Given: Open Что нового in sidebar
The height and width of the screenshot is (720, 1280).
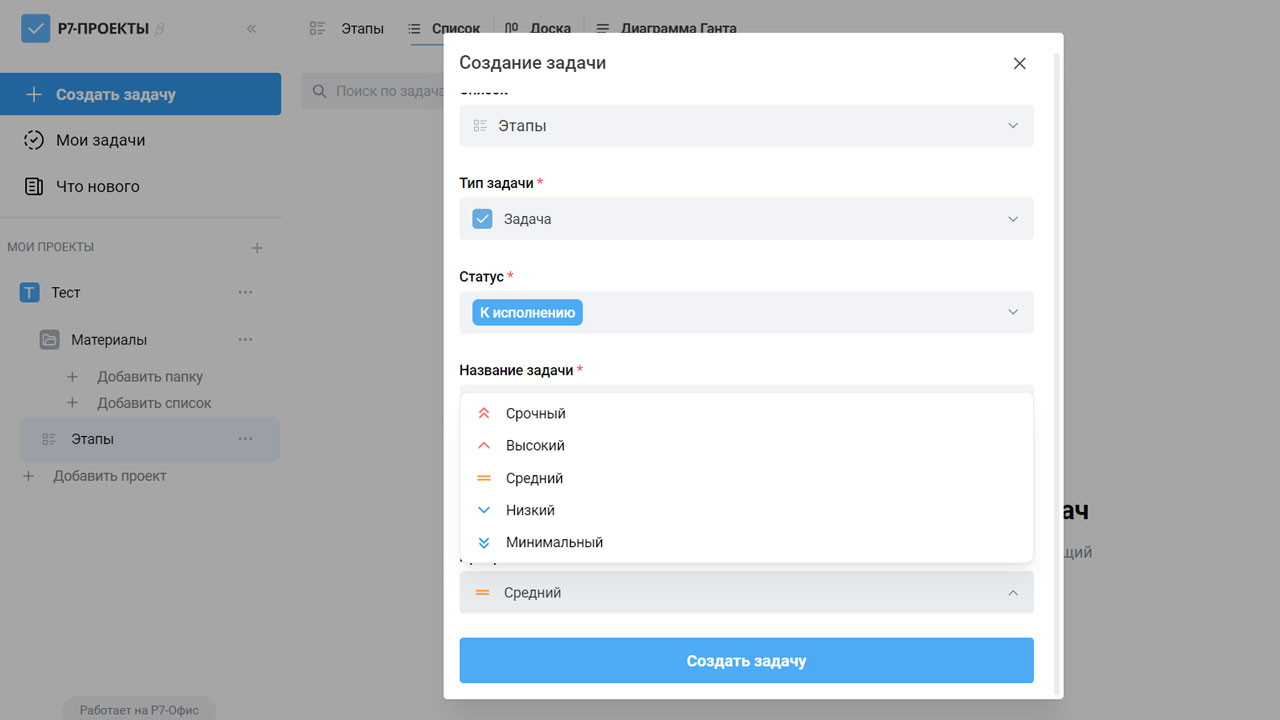Looking at the screenshot, I should (97, 186).
